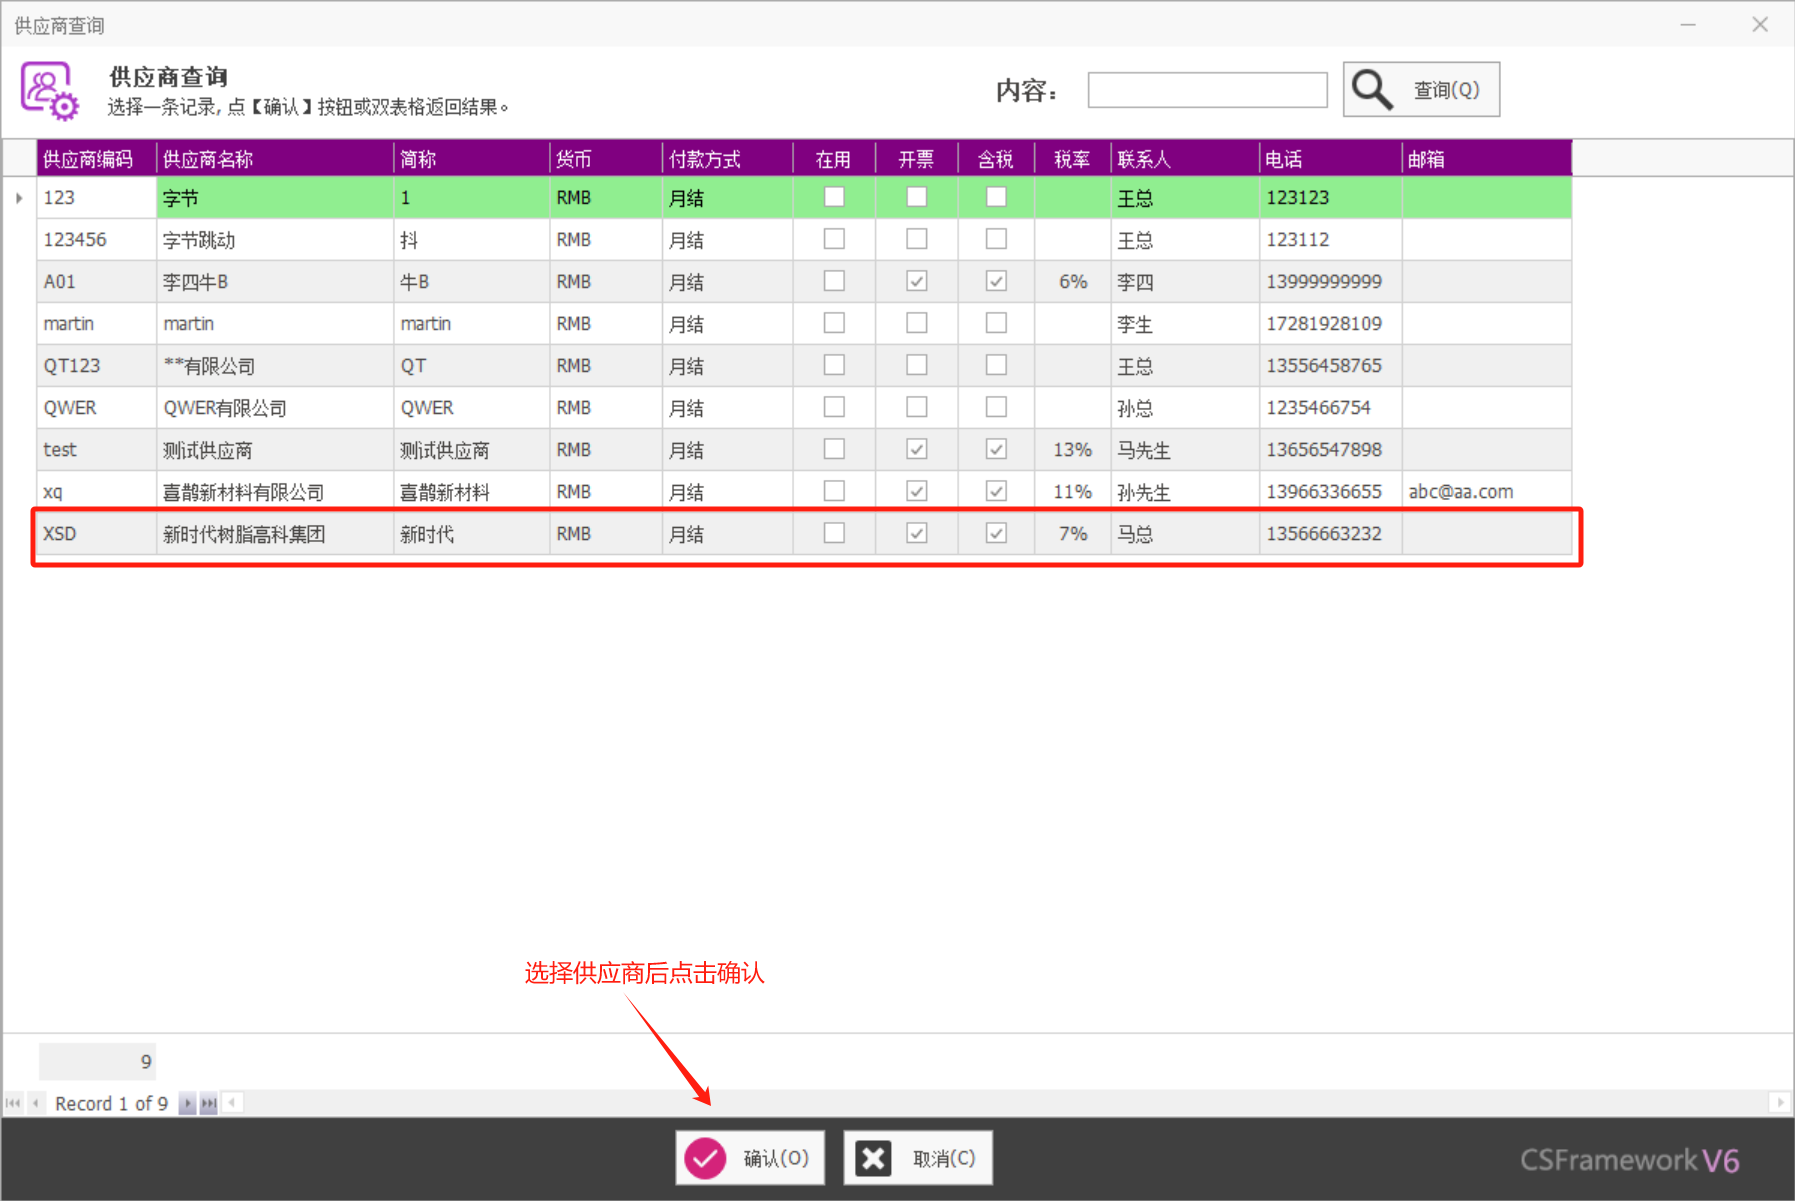This screenshot has height=1201, width=1795.
Task: Click the pink checkmark confirm icon
Action: coord(705,1158)
